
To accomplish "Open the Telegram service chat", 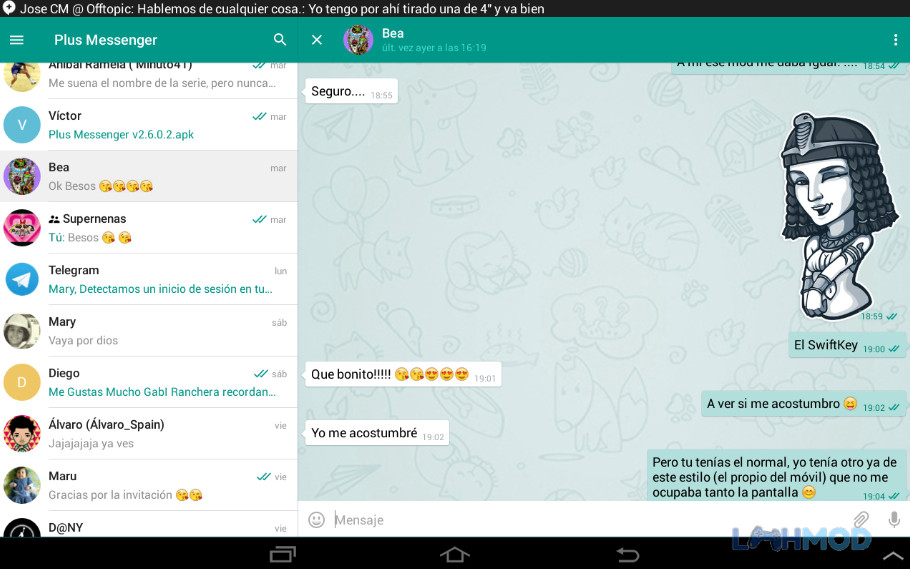I will pyautogui.click(x=149, y=279).
